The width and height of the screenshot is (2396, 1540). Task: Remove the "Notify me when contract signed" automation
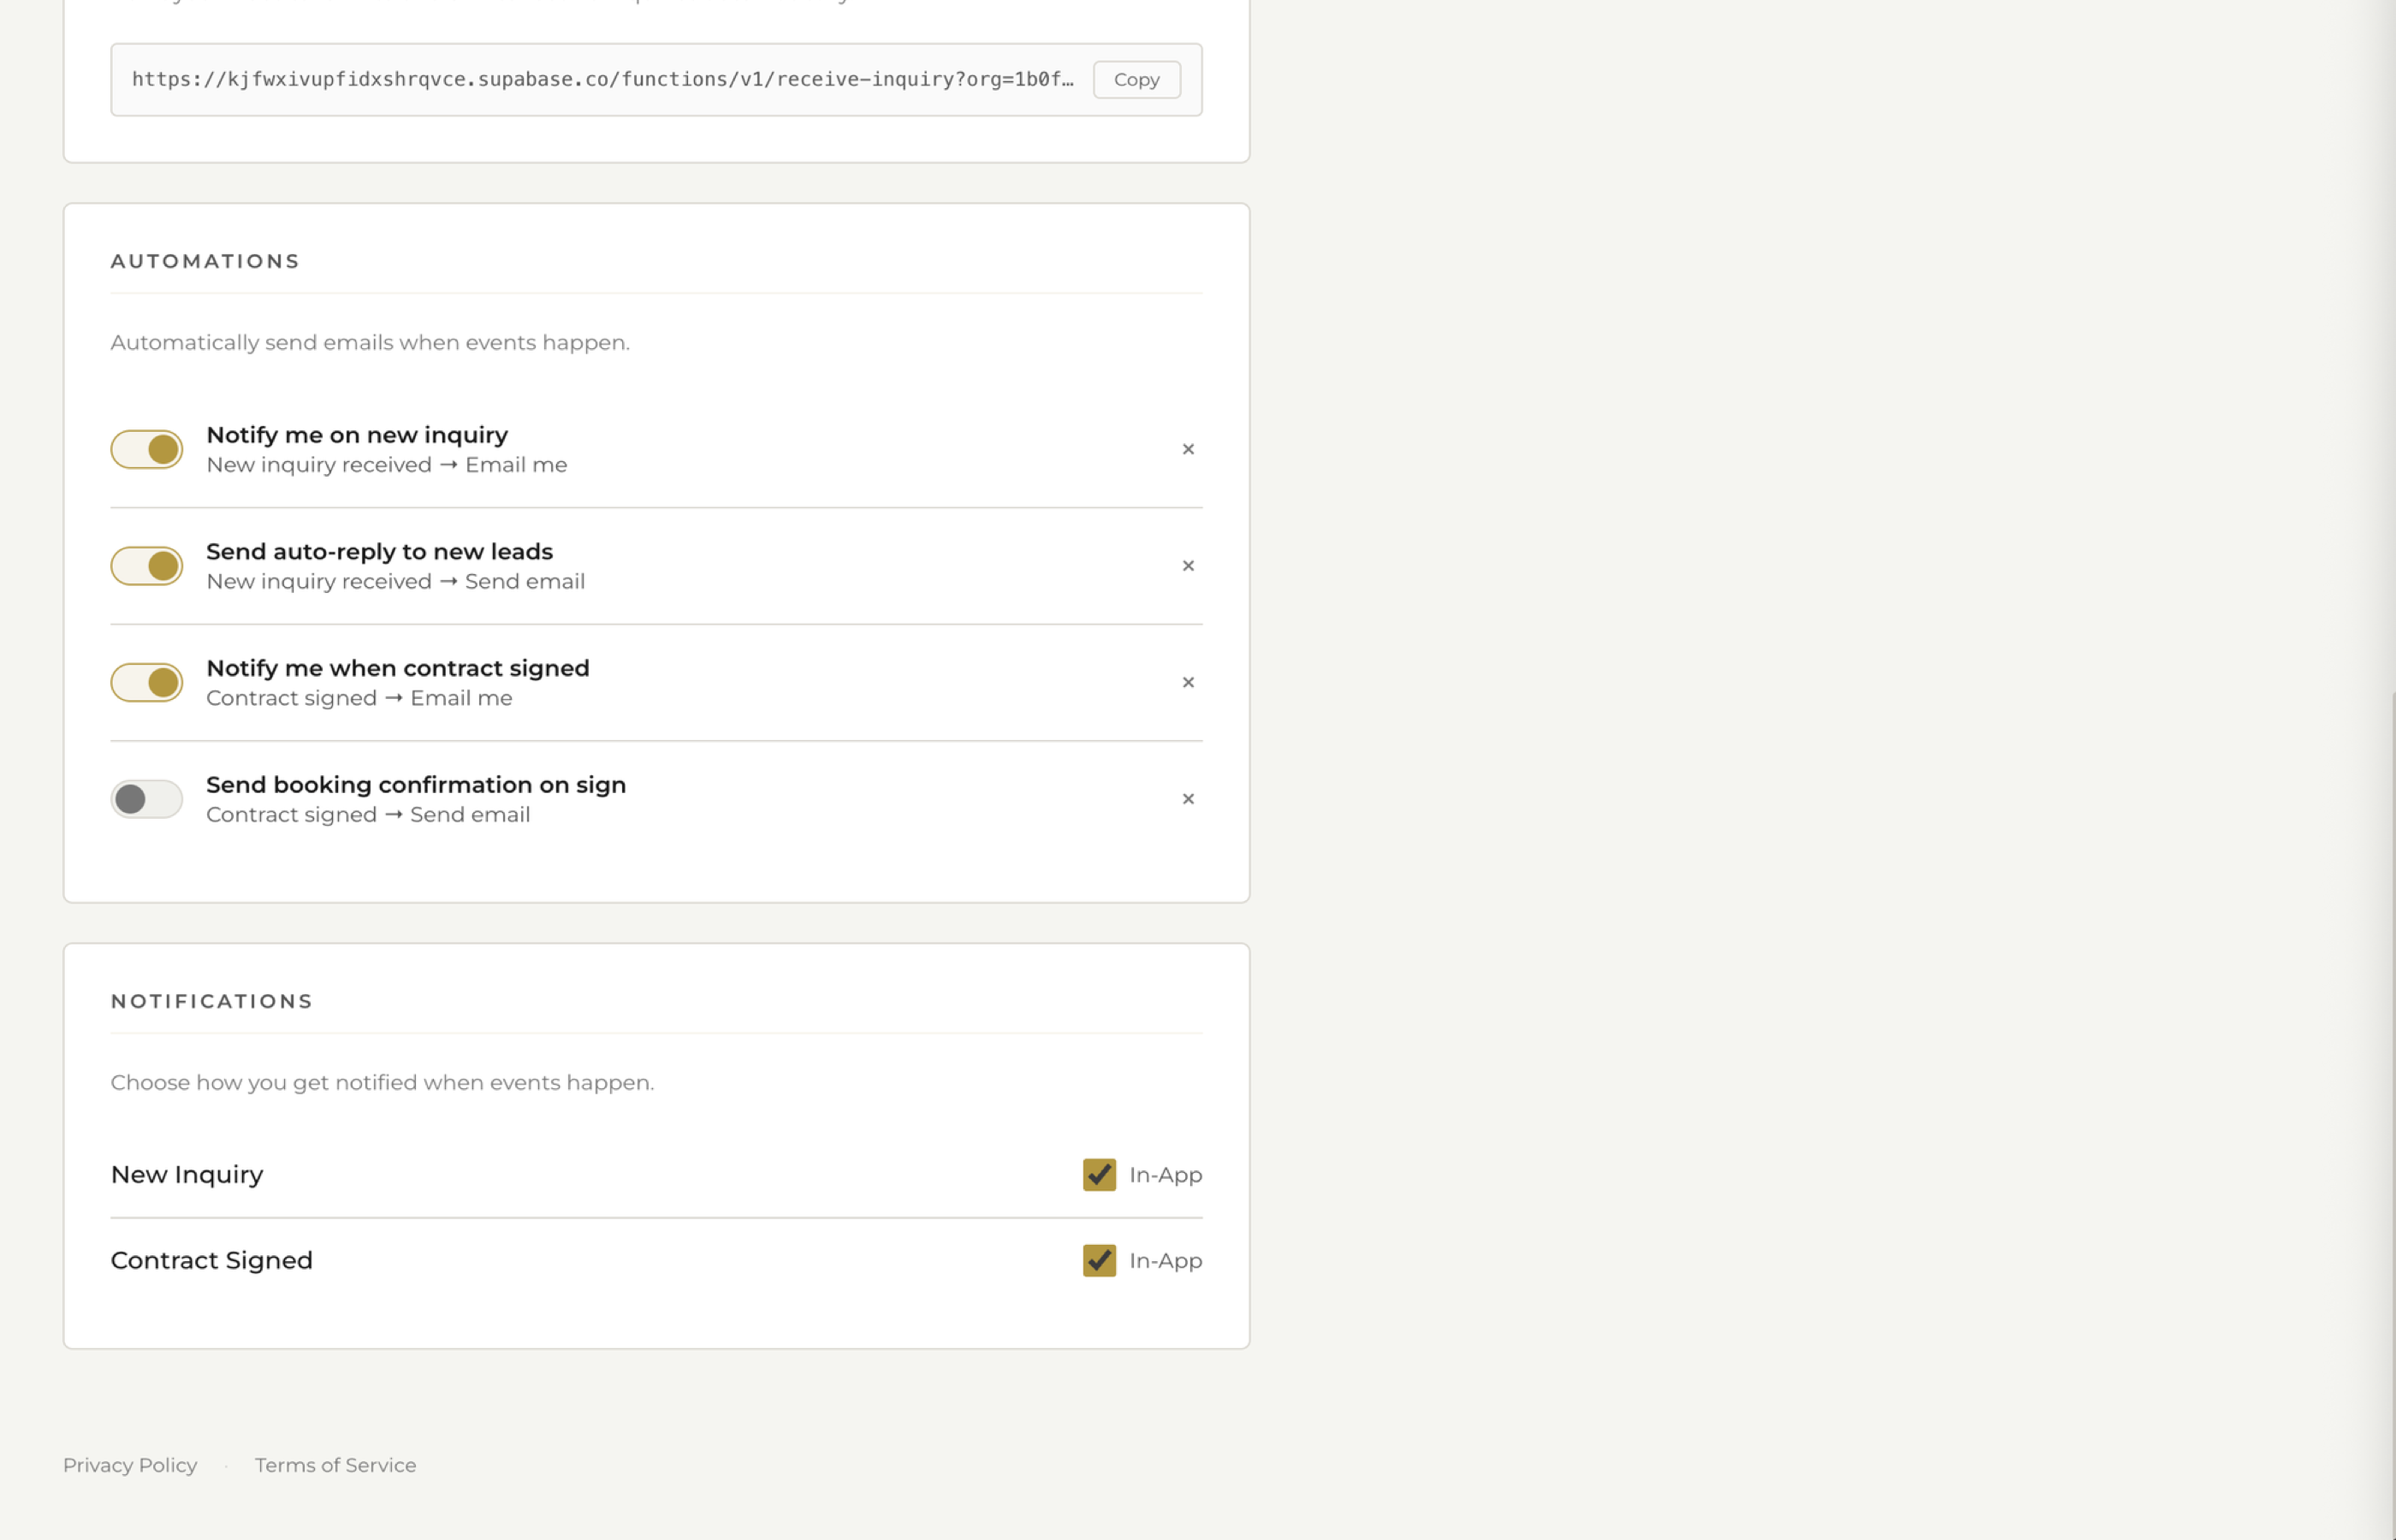tap(1188, 682)
